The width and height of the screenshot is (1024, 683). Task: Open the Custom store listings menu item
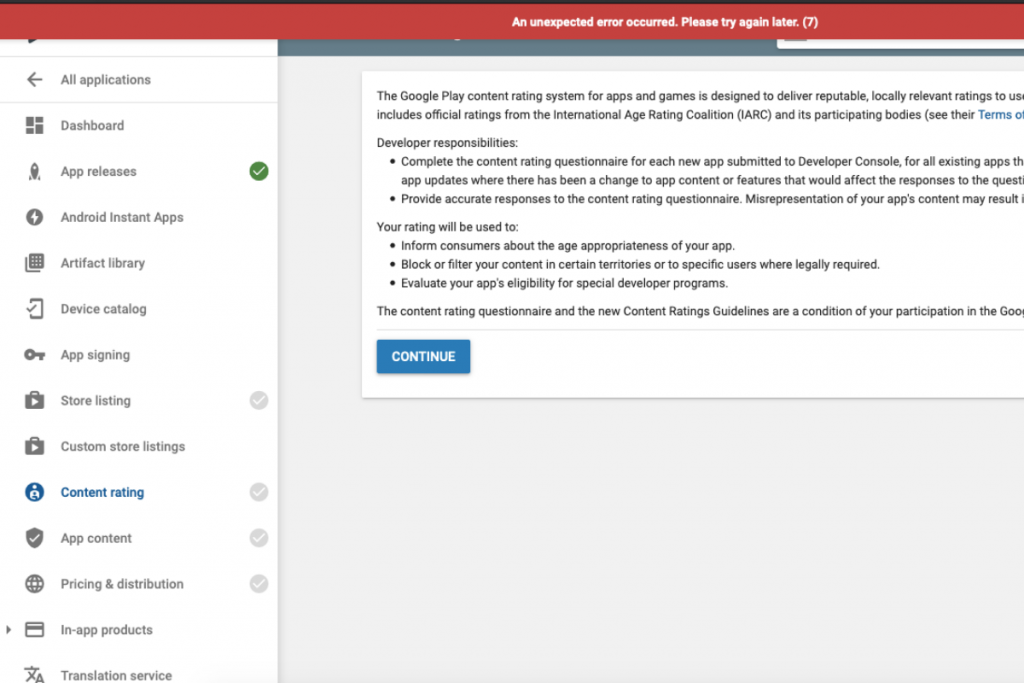(122, 447)
